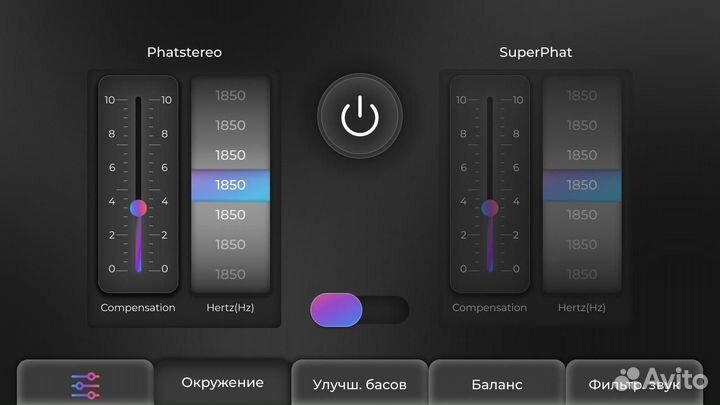
Task: Select the highlighted 1850 value in the Phatstereo Hertz picker
Action: coord(231,185)
